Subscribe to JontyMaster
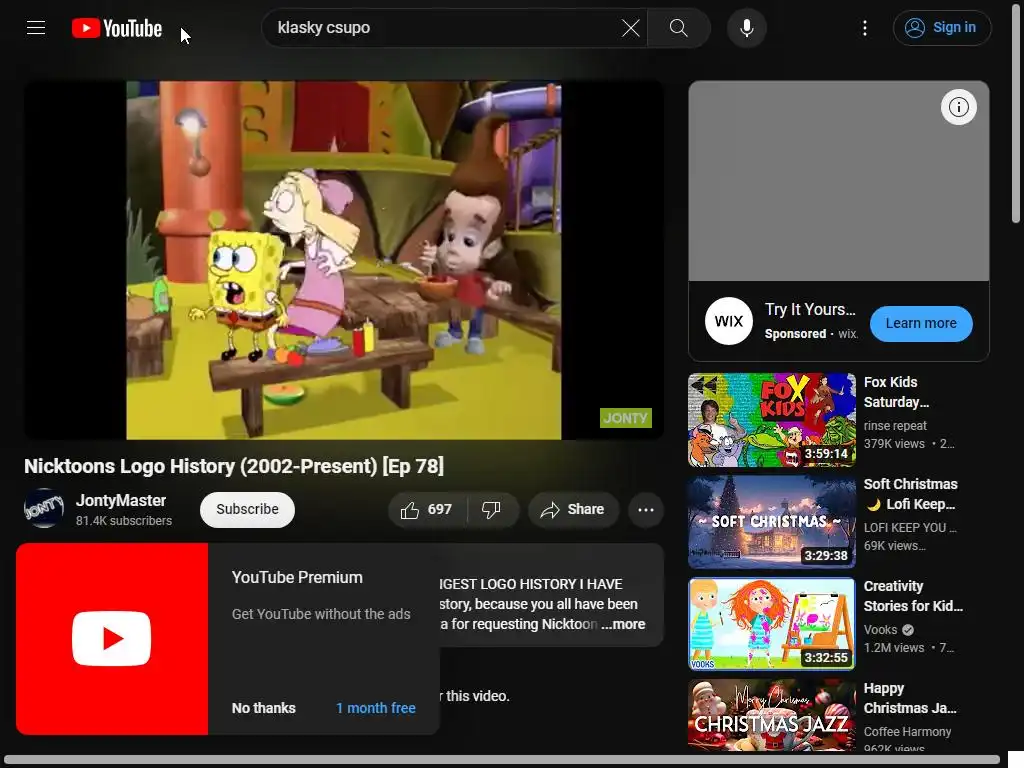 (x=248, y=509)
